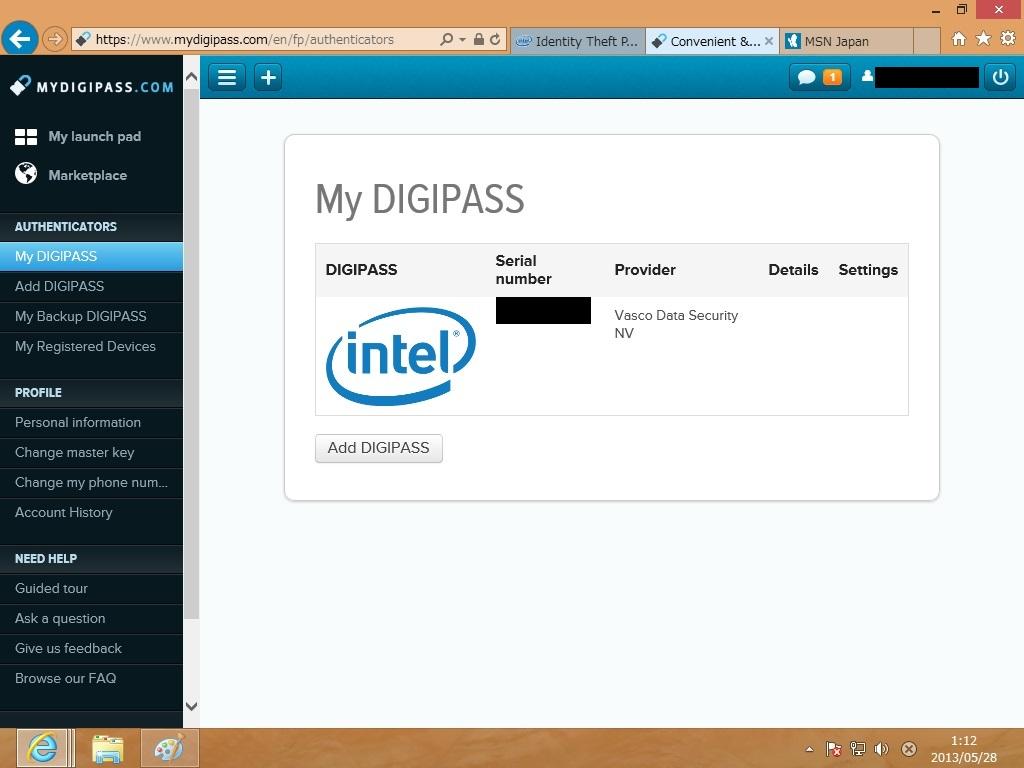Close the Convenient &... tab
The width and height of the screenshot is (1024, 768).
coord(769,41)
